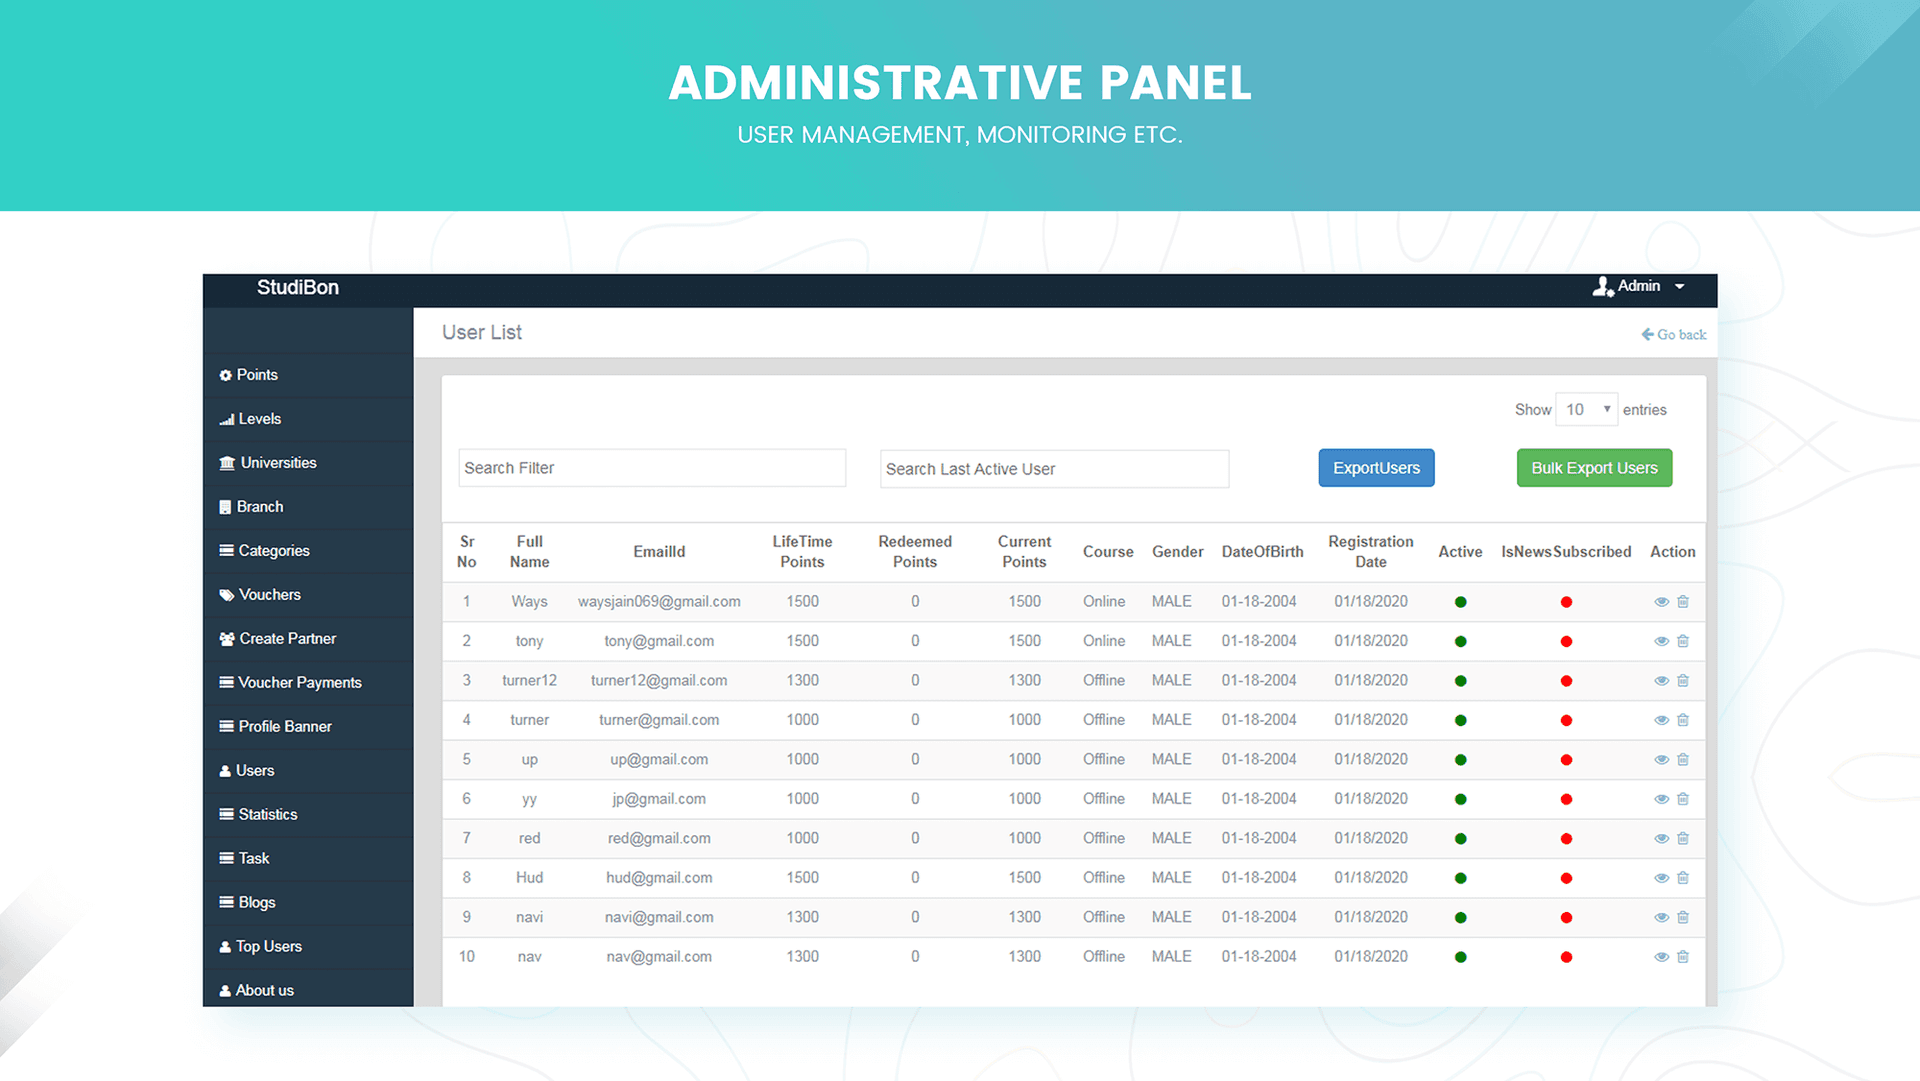Go to Voucher Payments menu item
This screenshot has width=1920, height=1081.
click(x=308, y=683)
